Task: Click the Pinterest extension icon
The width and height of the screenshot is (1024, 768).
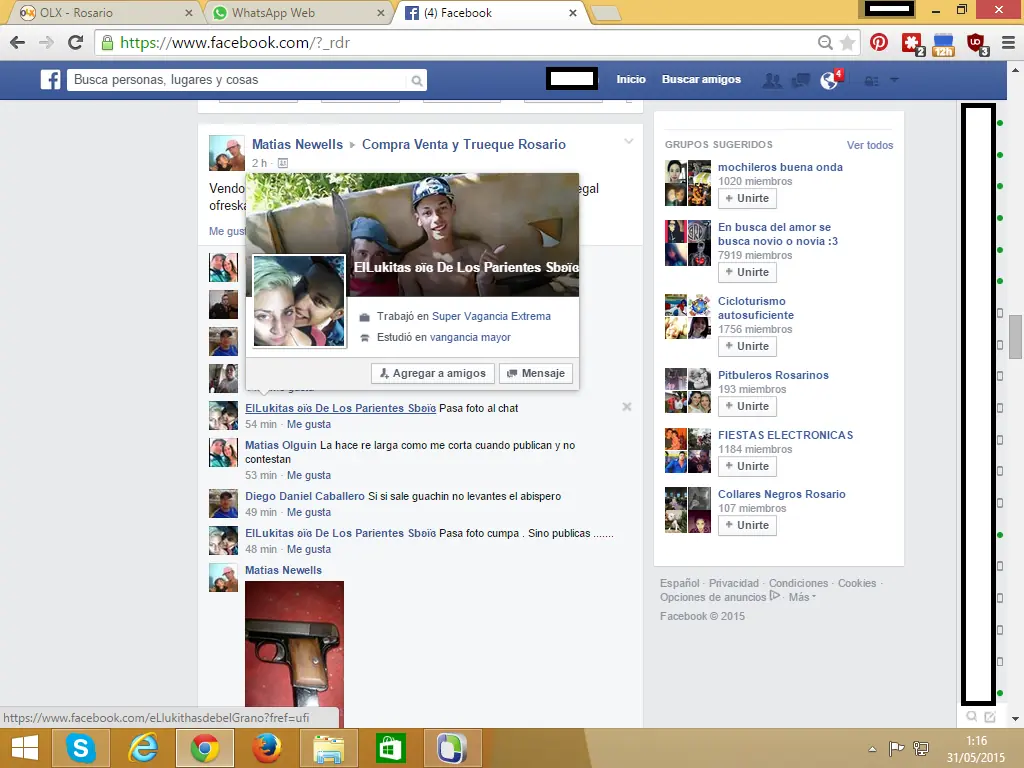Action: [x=878, y=43]
